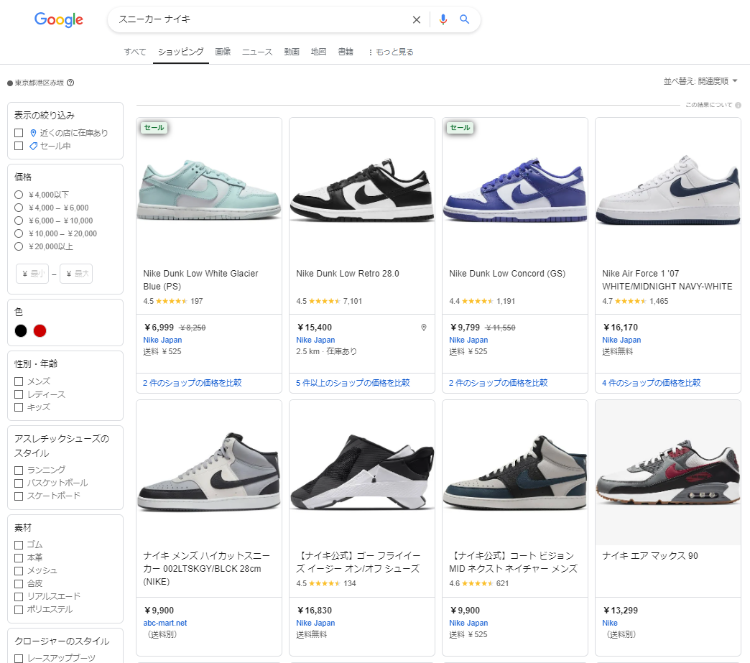750x663 pixels.
Task: Click the Google logo
Action: click(58, 20)
